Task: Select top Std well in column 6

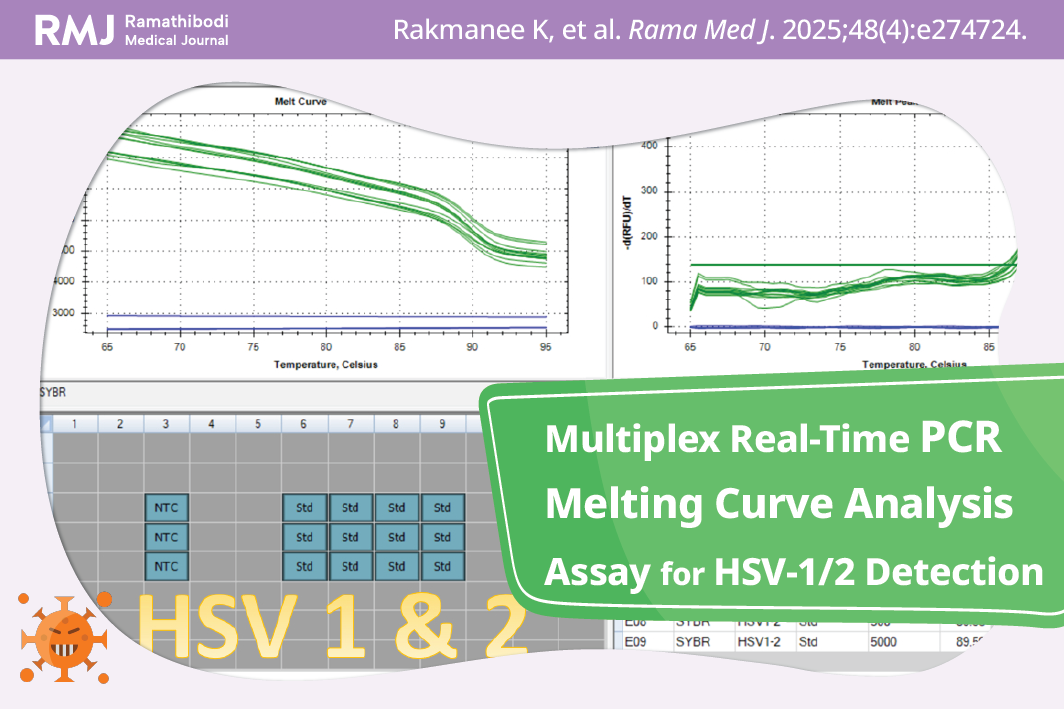Action: [x=304, y=508]
